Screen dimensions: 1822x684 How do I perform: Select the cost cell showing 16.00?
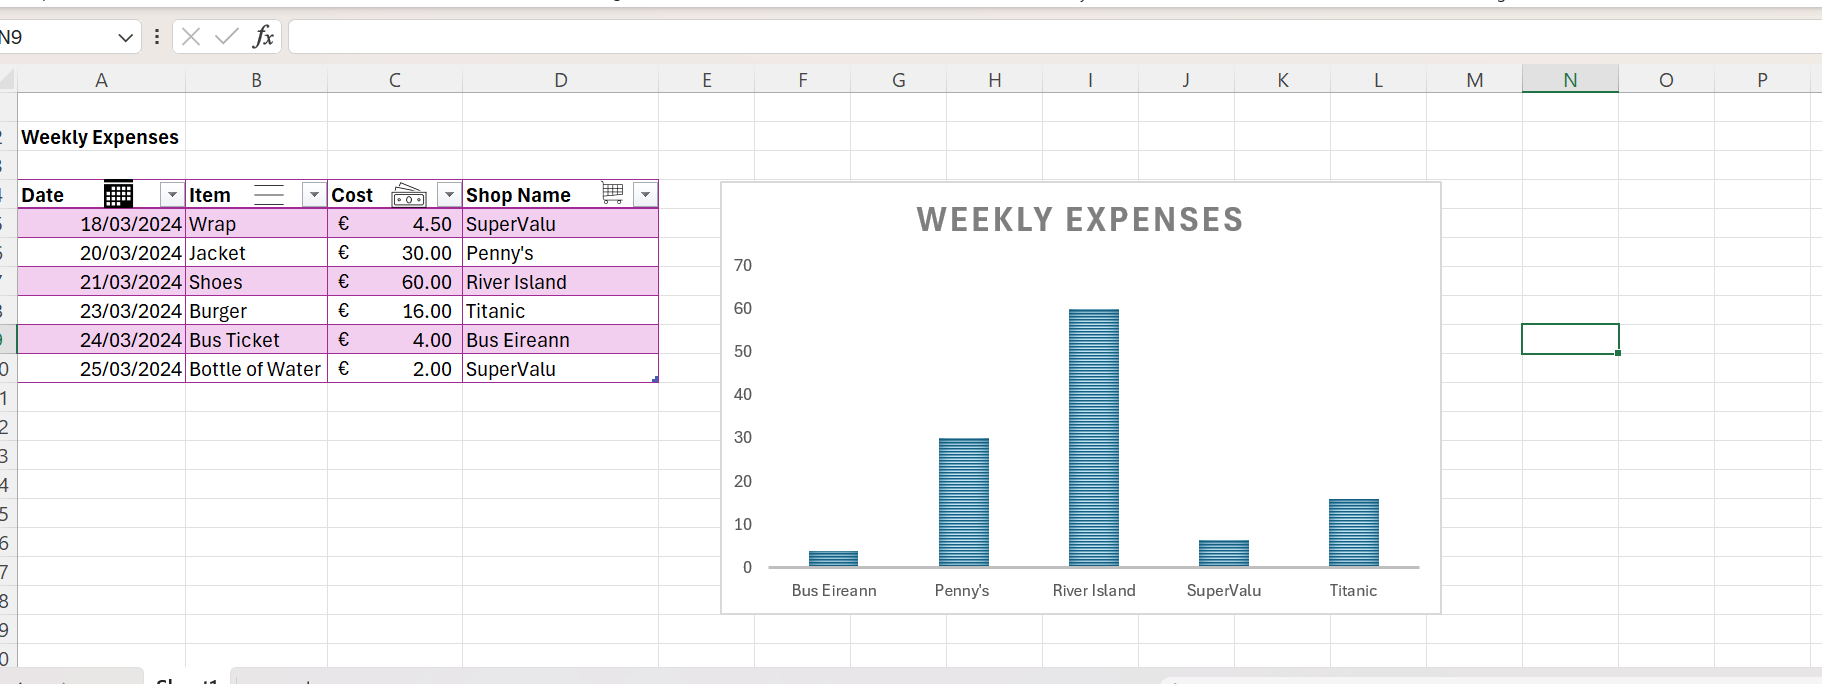pyautogui.click(x=395, y=311)
